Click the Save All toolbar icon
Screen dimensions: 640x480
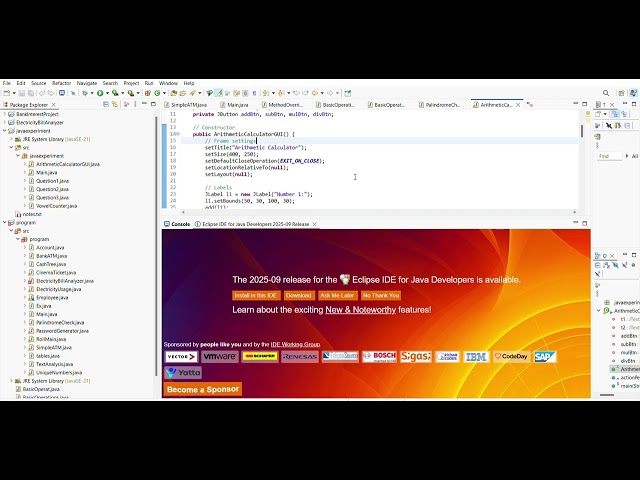tap(30, 93)
